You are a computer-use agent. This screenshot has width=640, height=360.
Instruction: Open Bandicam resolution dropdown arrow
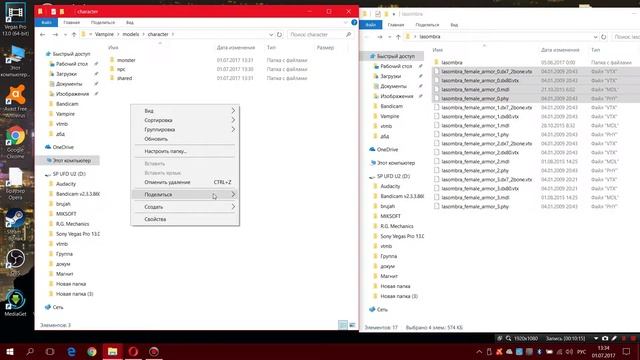point(596,338)
